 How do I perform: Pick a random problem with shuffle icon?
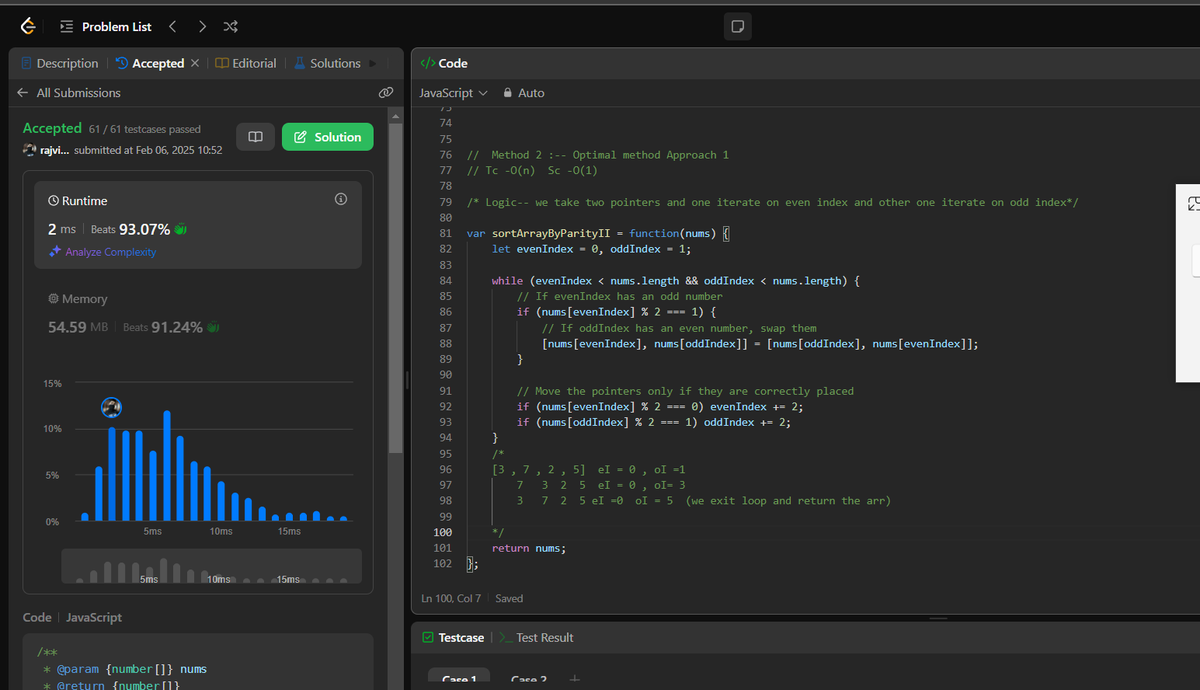(230, 26)
